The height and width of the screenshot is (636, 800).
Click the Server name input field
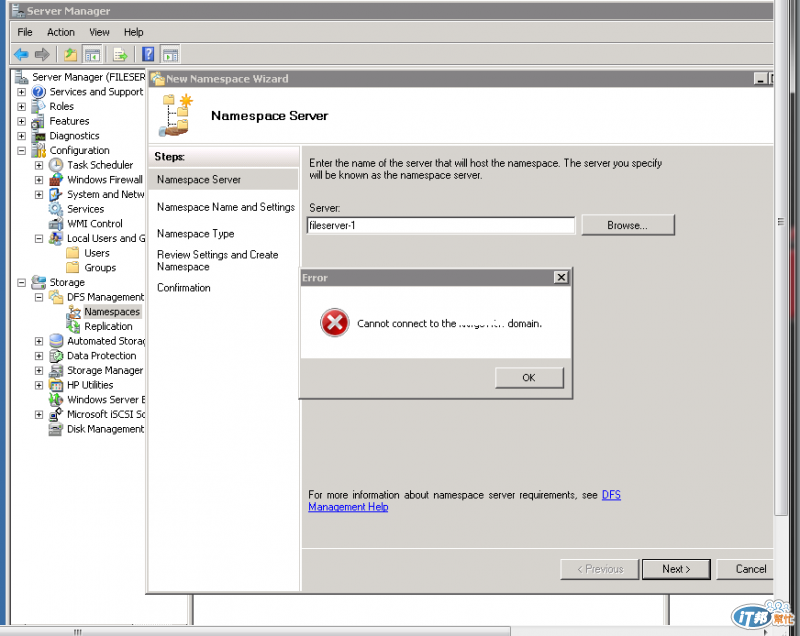click(441, 225)
